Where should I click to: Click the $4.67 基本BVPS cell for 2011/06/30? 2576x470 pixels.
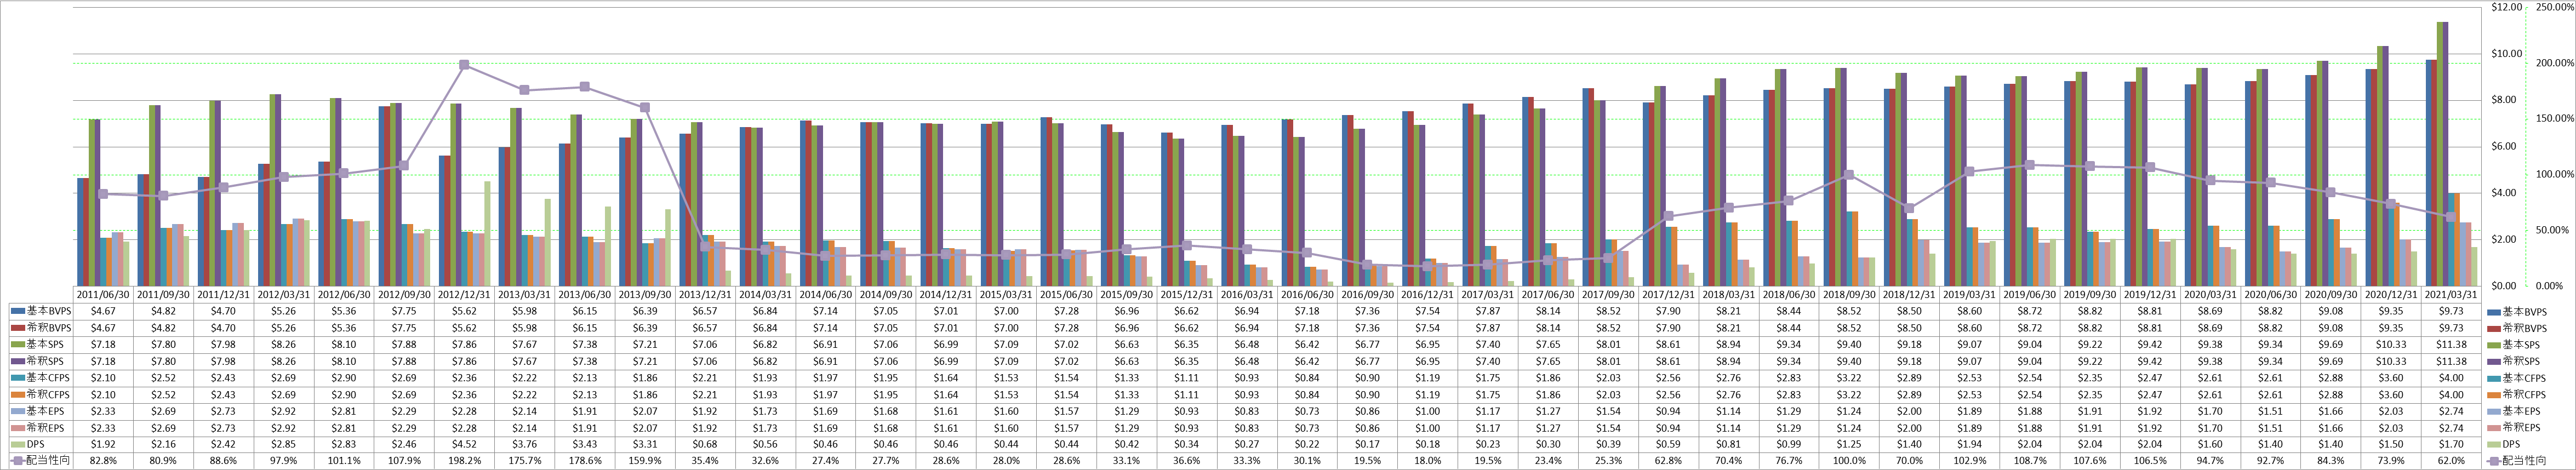tap(103, 312)
